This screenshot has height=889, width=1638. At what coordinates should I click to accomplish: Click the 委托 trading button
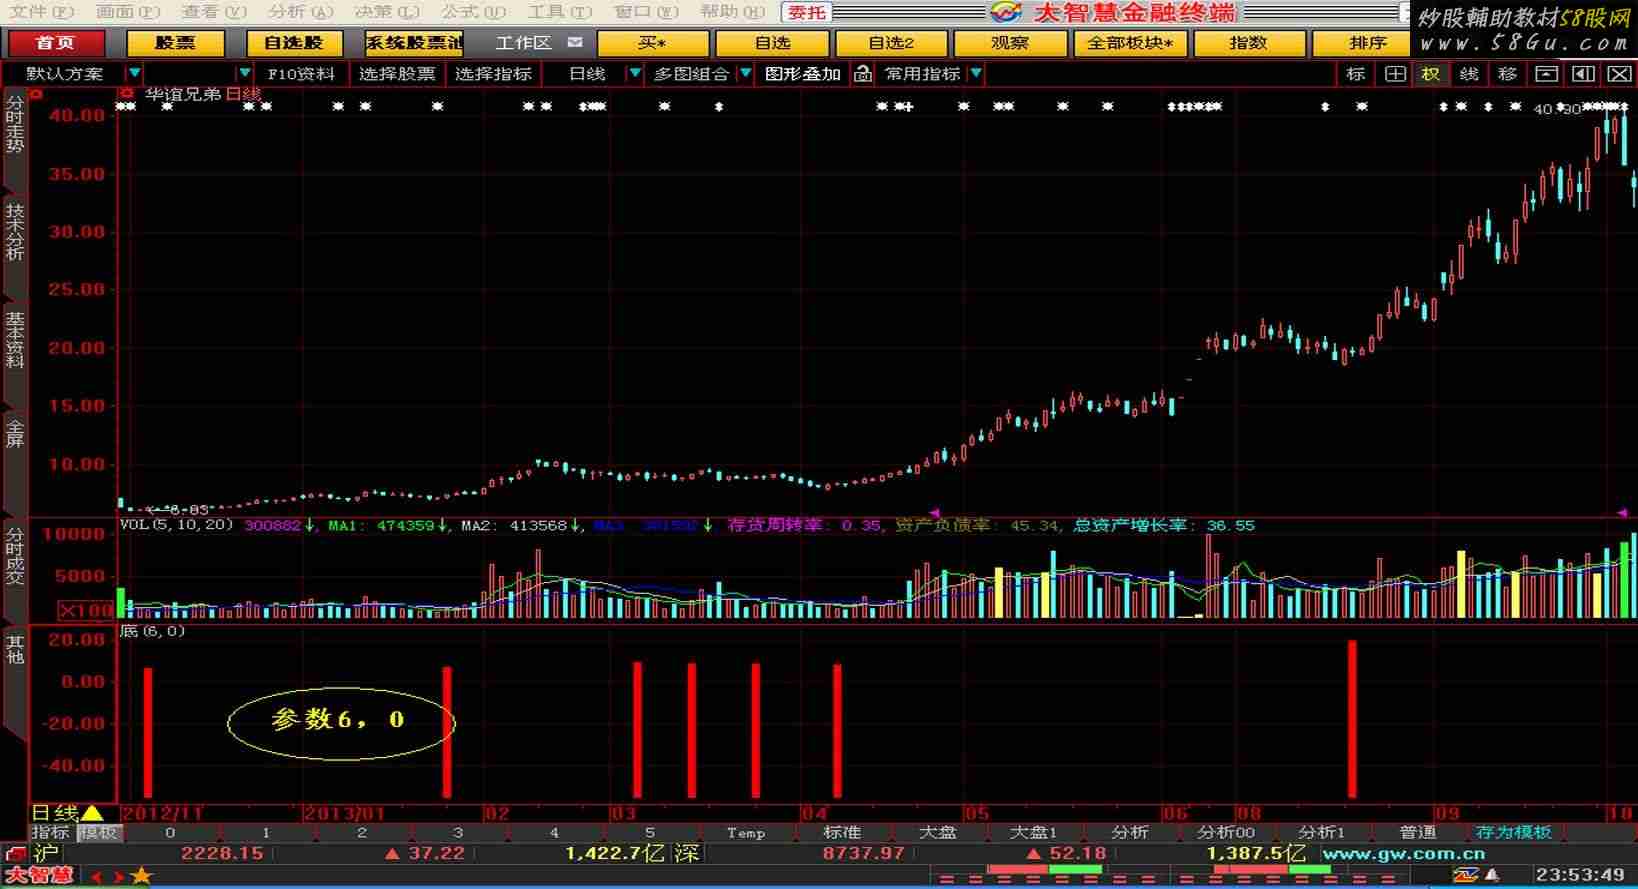point(806,12)
